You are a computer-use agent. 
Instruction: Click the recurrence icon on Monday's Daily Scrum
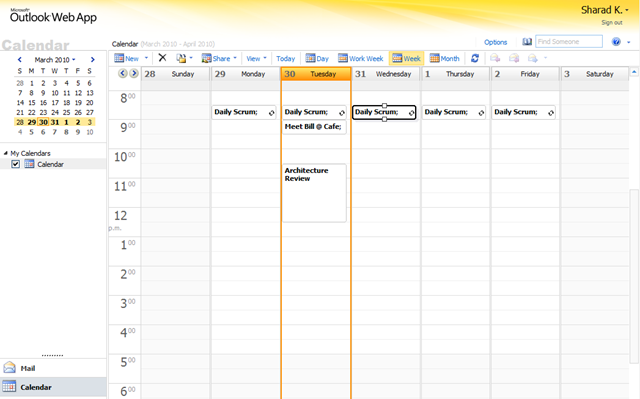tap(271, 113)
